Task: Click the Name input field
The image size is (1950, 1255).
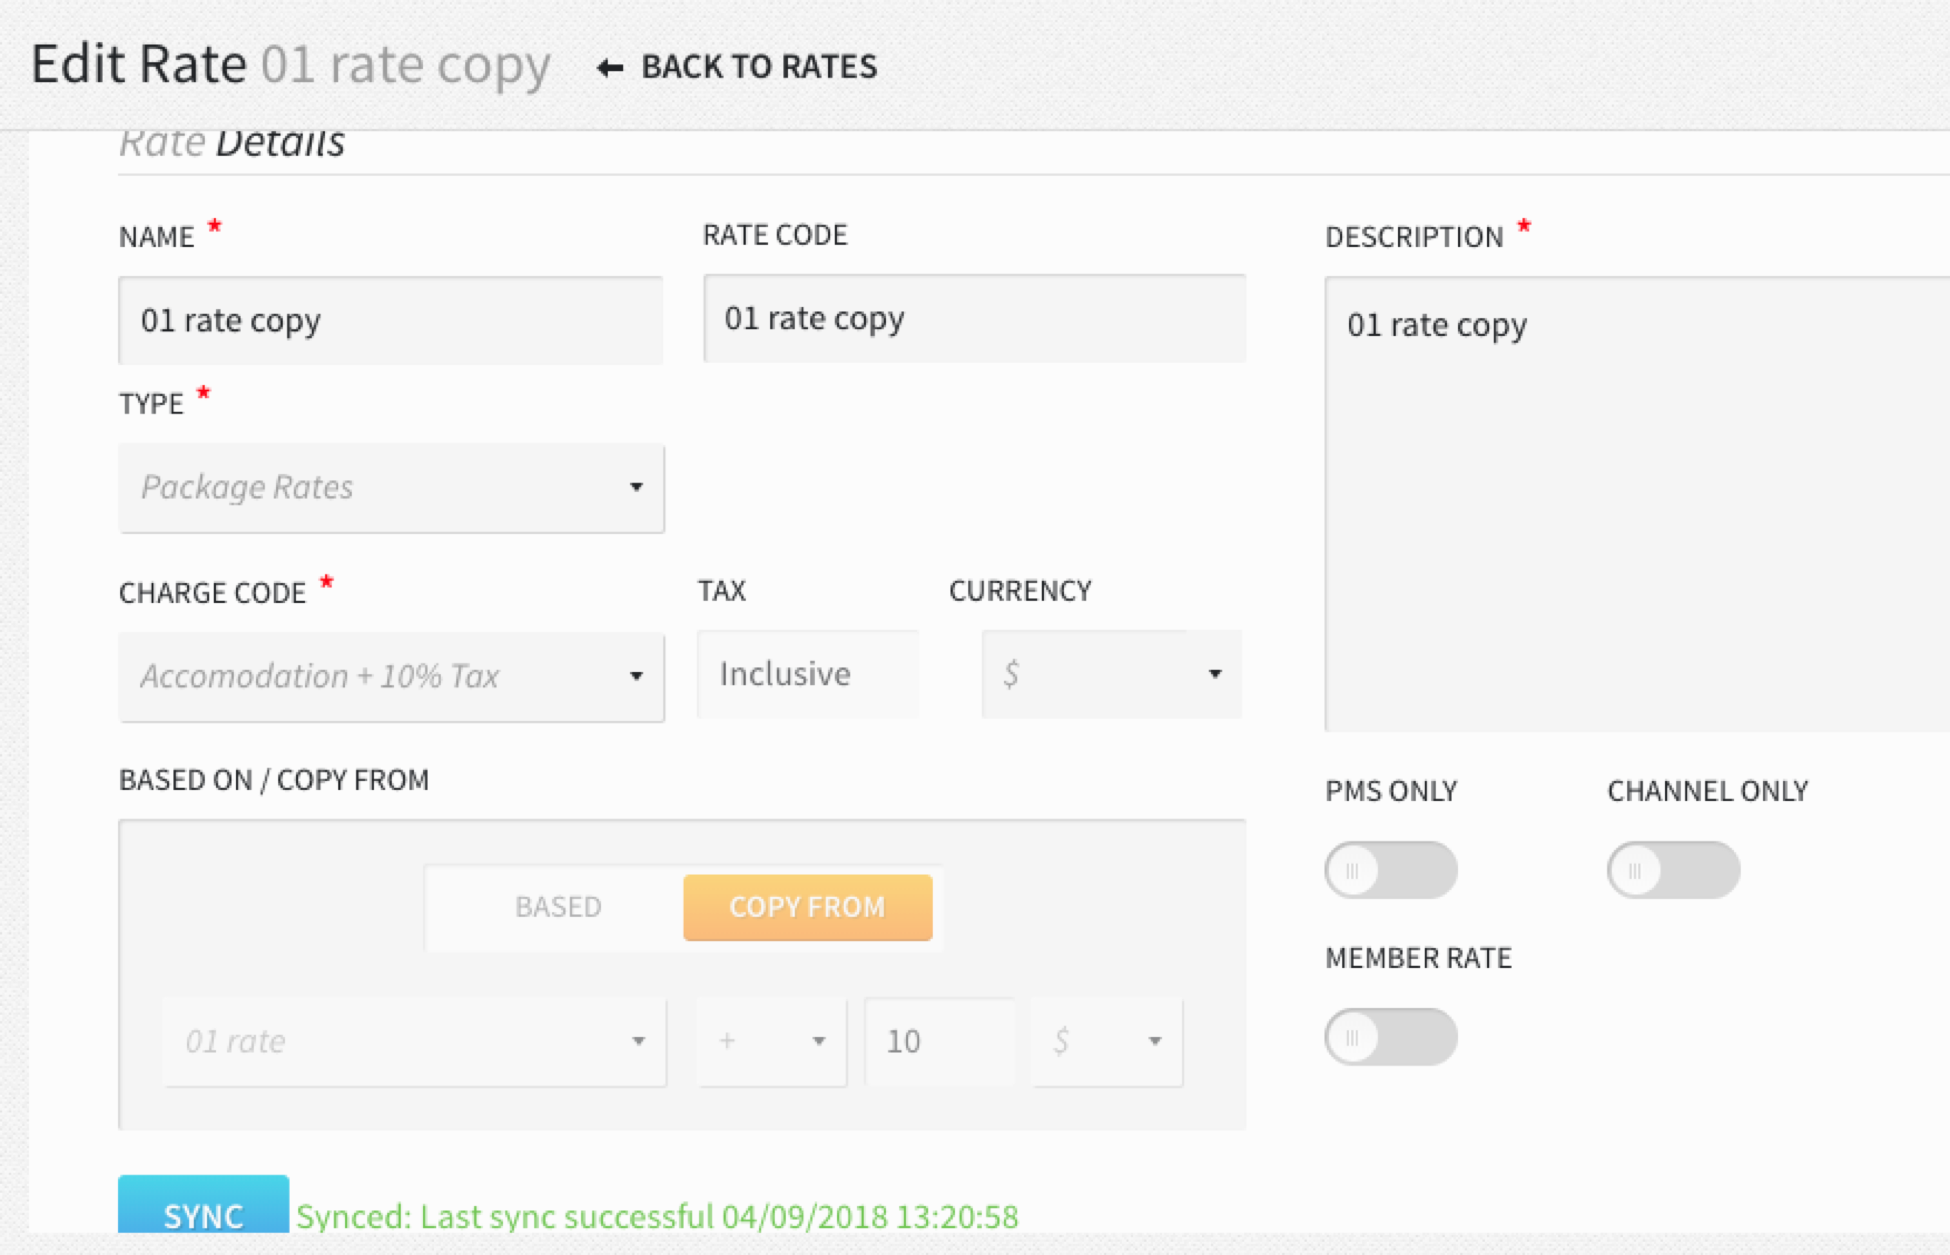Action: pyautogui.click(x=391, y=320)
